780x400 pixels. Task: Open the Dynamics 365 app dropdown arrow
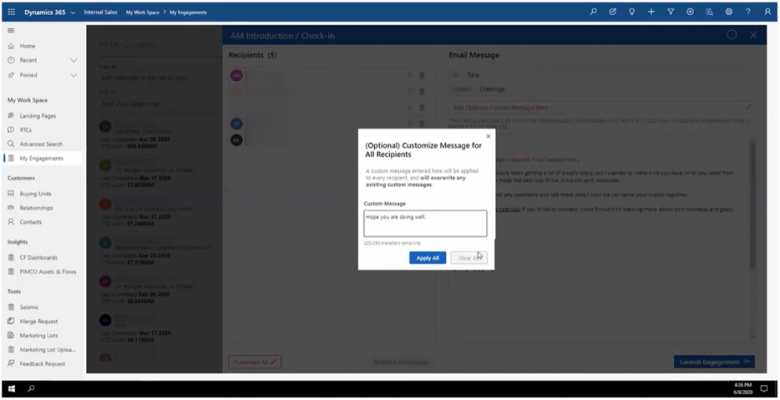pyautogui.click(x=72, y=12)
